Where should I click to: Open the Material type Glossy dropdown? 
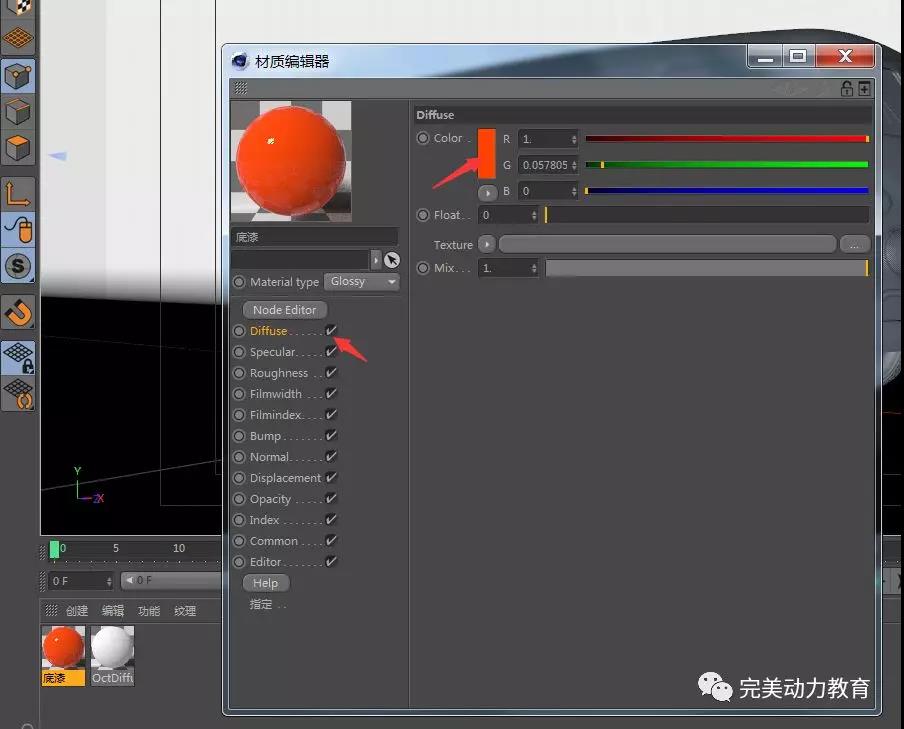(x=361, y=282)
